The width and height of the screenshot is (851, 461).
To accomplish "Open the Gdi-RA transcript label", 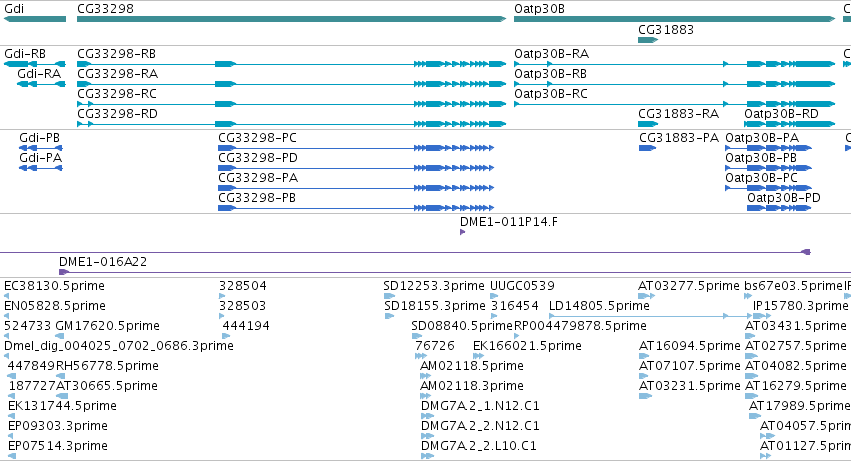I will (39, 74).
